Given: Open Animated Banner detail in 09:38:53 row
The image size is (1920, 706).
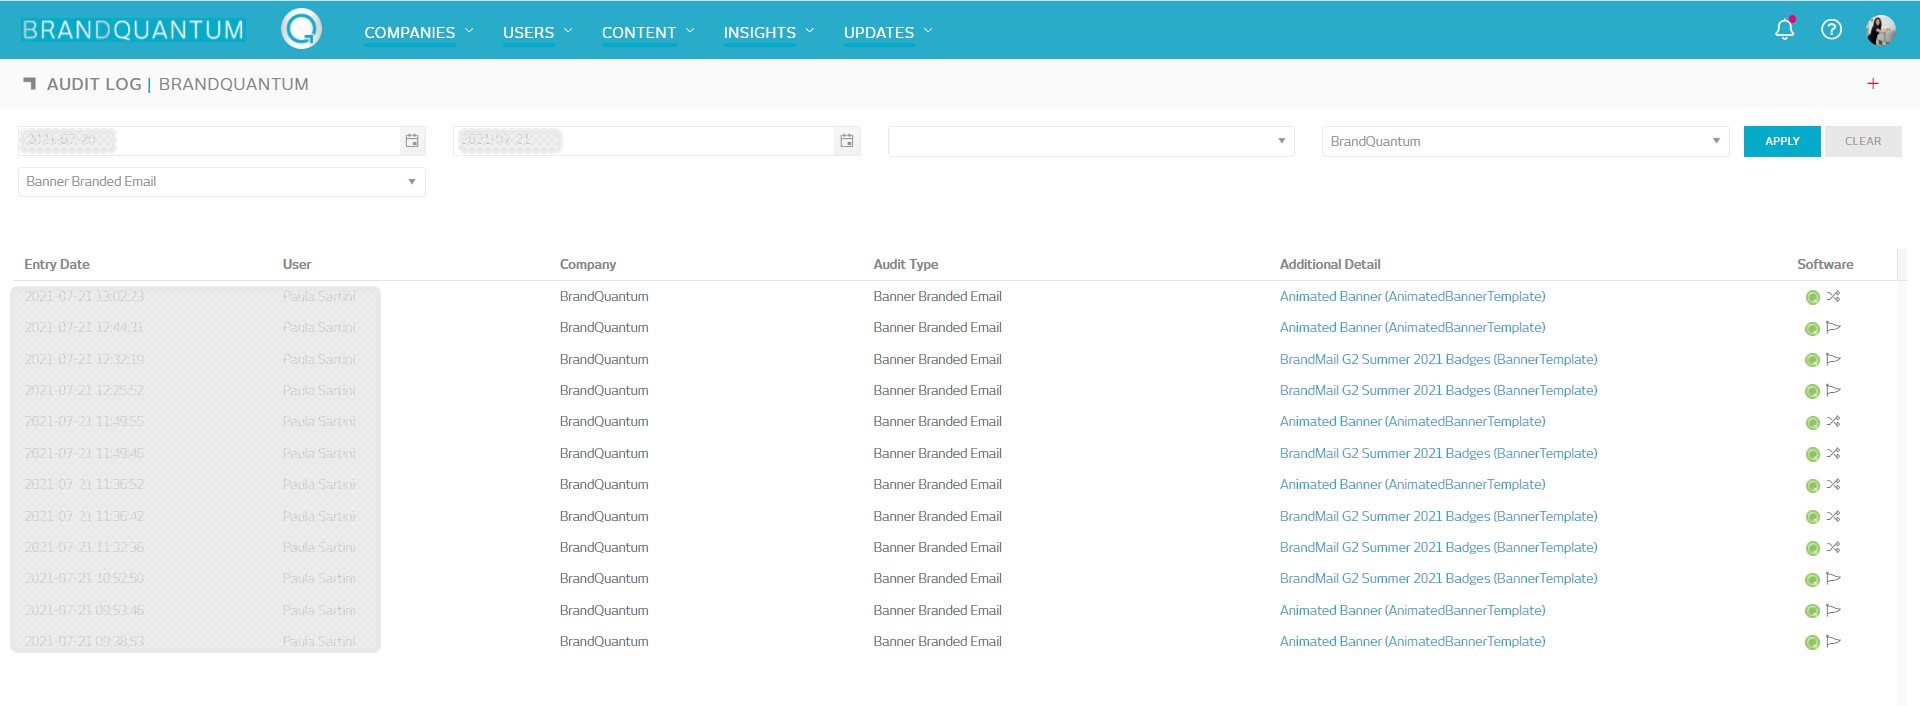Looking at the screenshot, I should click(x=1412, y=642).
